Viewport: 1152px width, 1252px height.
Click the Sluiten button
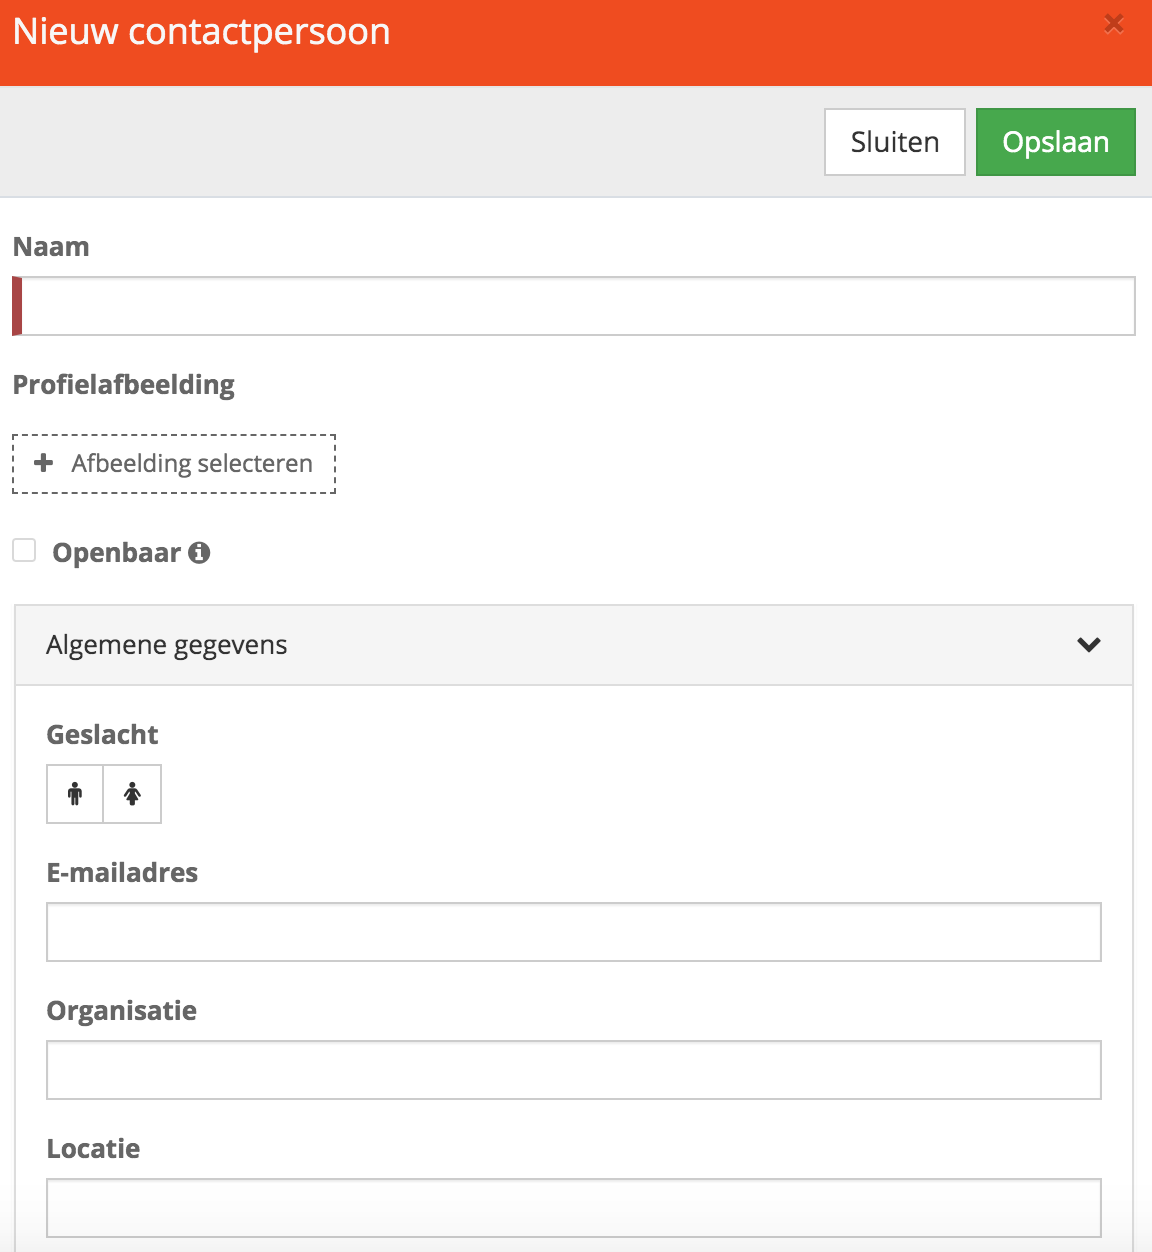click(895, 142)
